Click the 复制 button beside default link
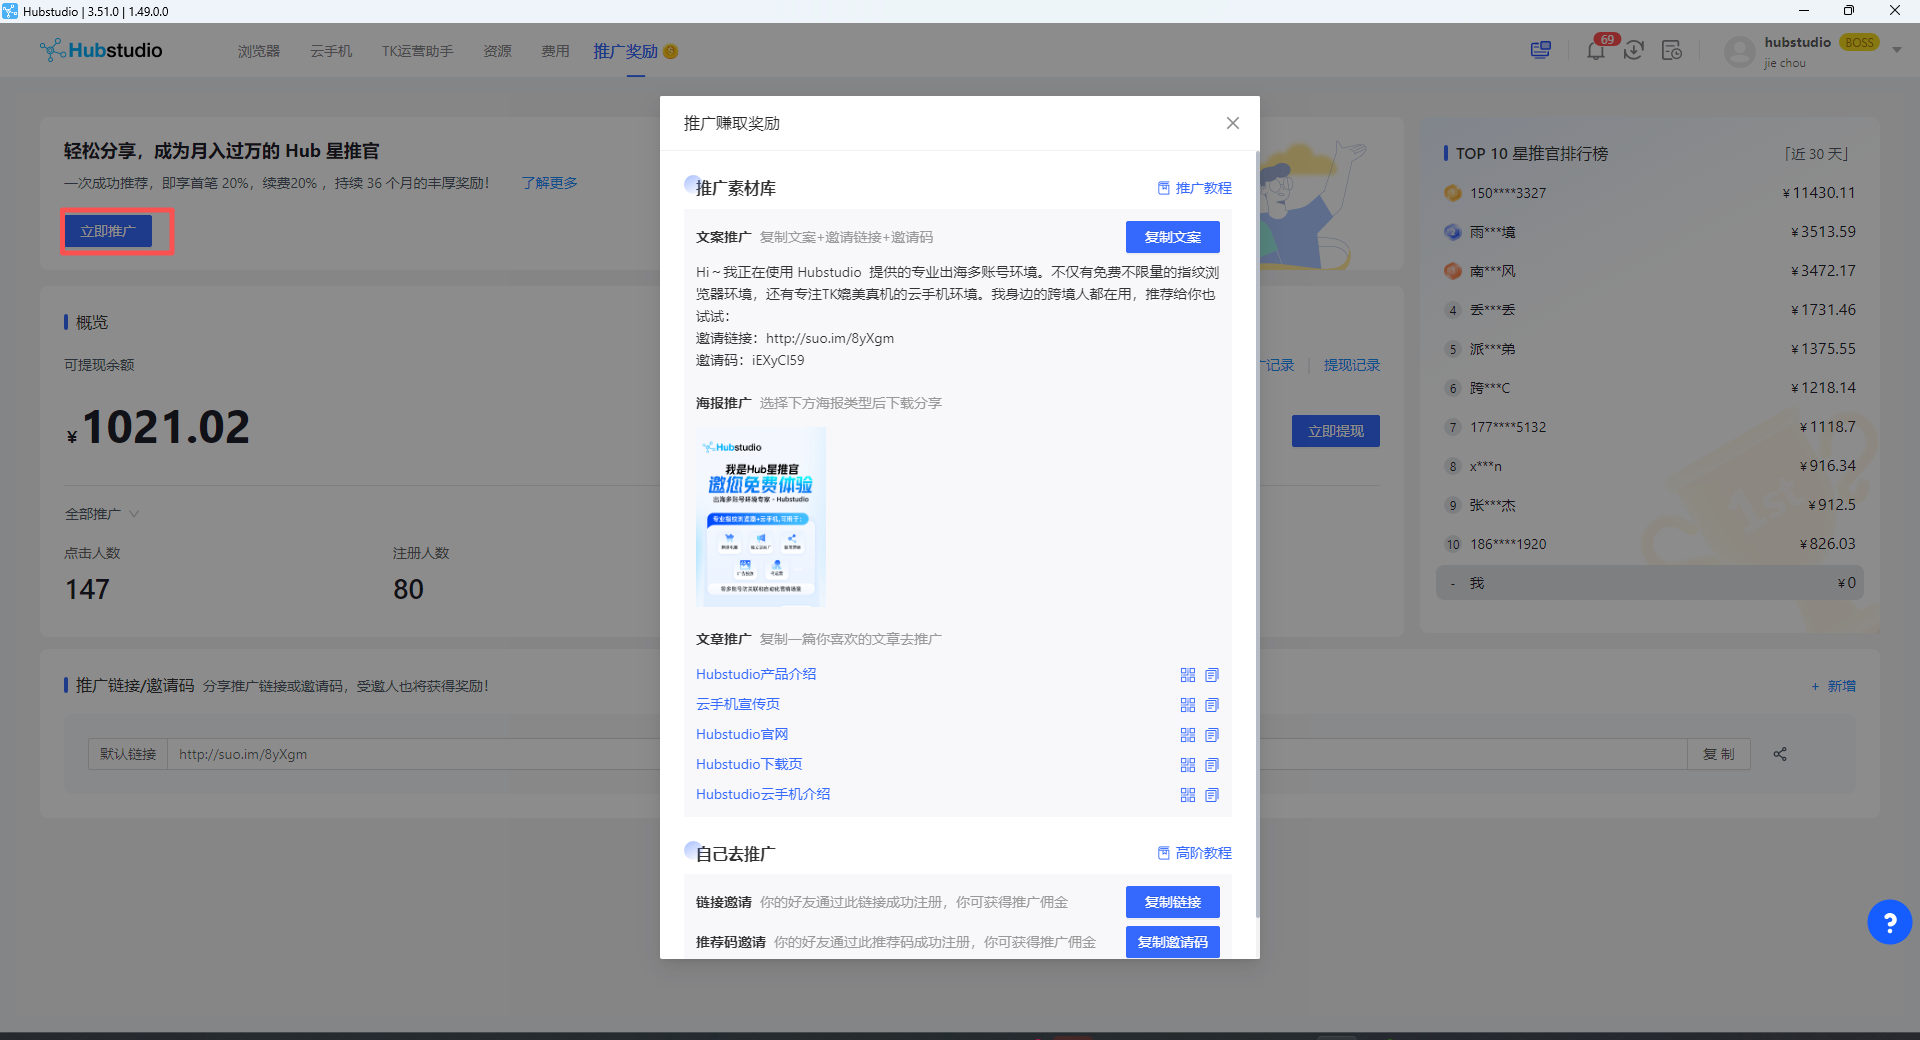Image resolution: width=1920 pixels, height=1040 pixels. point(1719,754)
